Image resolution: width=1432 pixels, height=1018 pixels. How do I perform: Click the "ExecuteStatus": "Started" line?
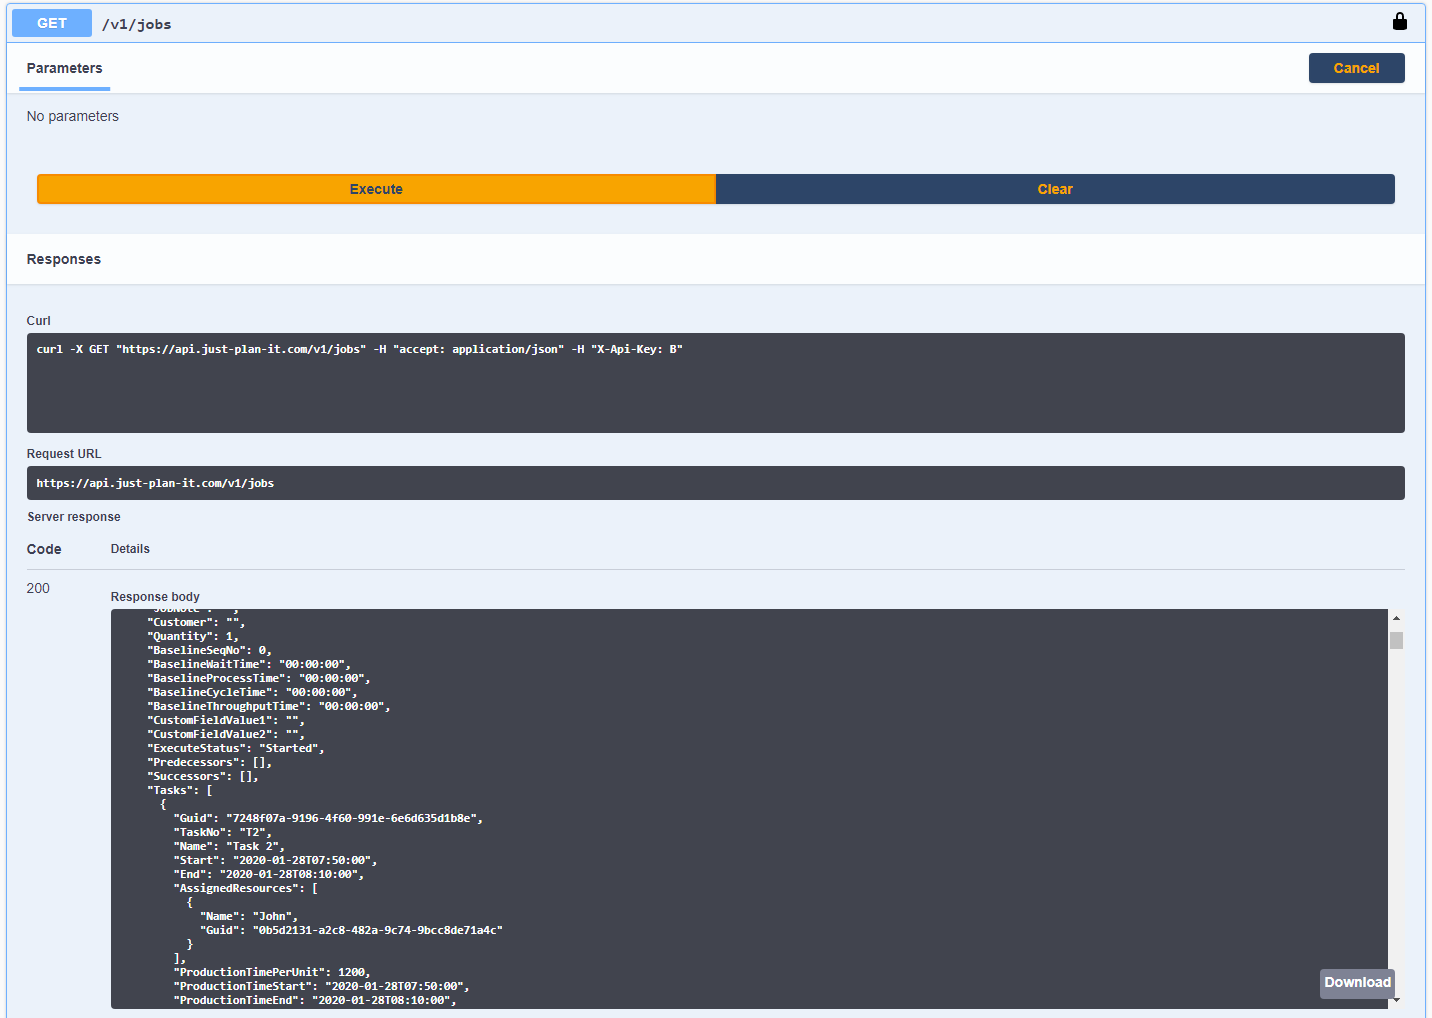click(236, 748)
